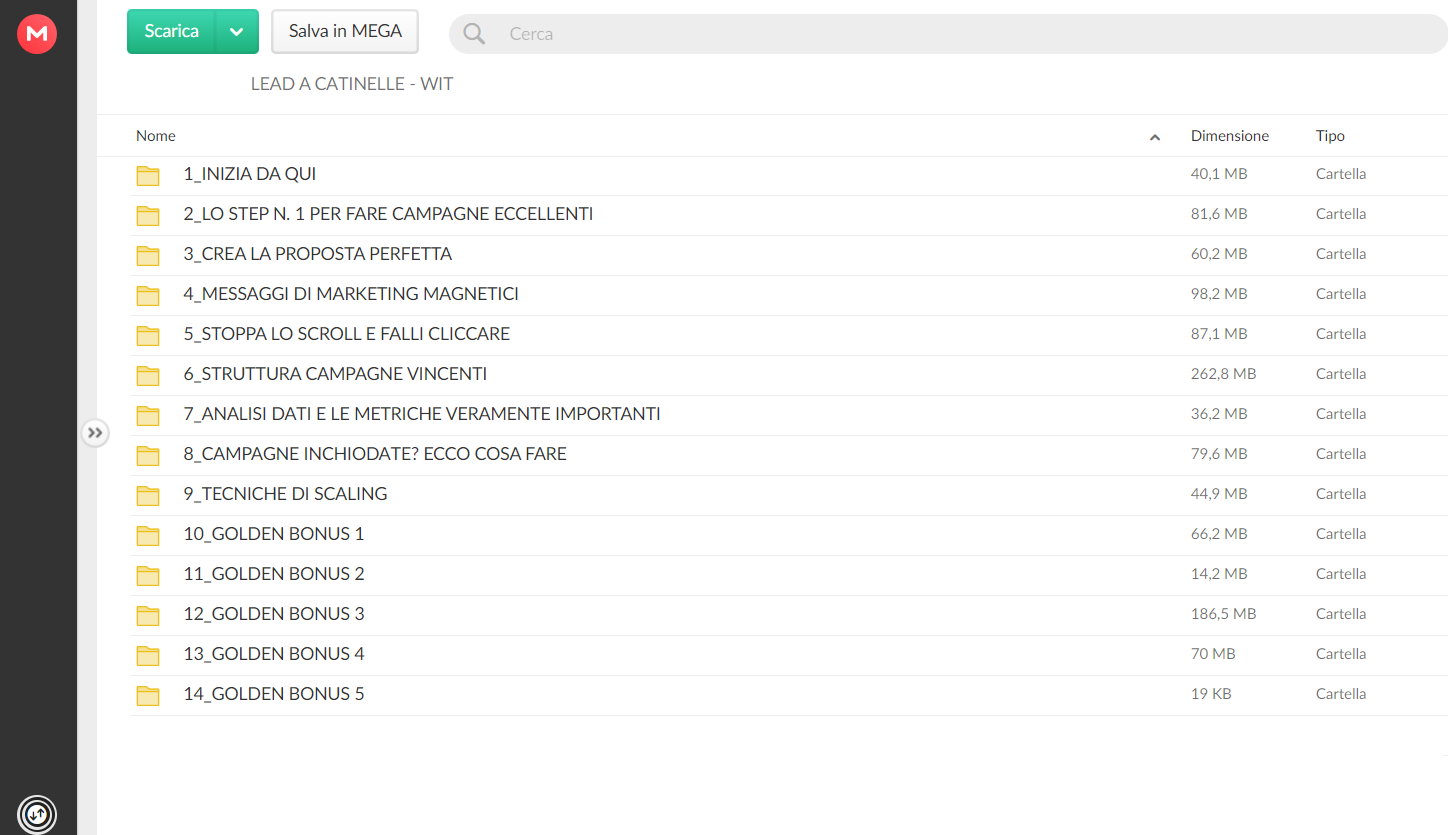
Task: Open the Scarica dropdown arrow
Action: pyautogui.click(x=236, y=31)
